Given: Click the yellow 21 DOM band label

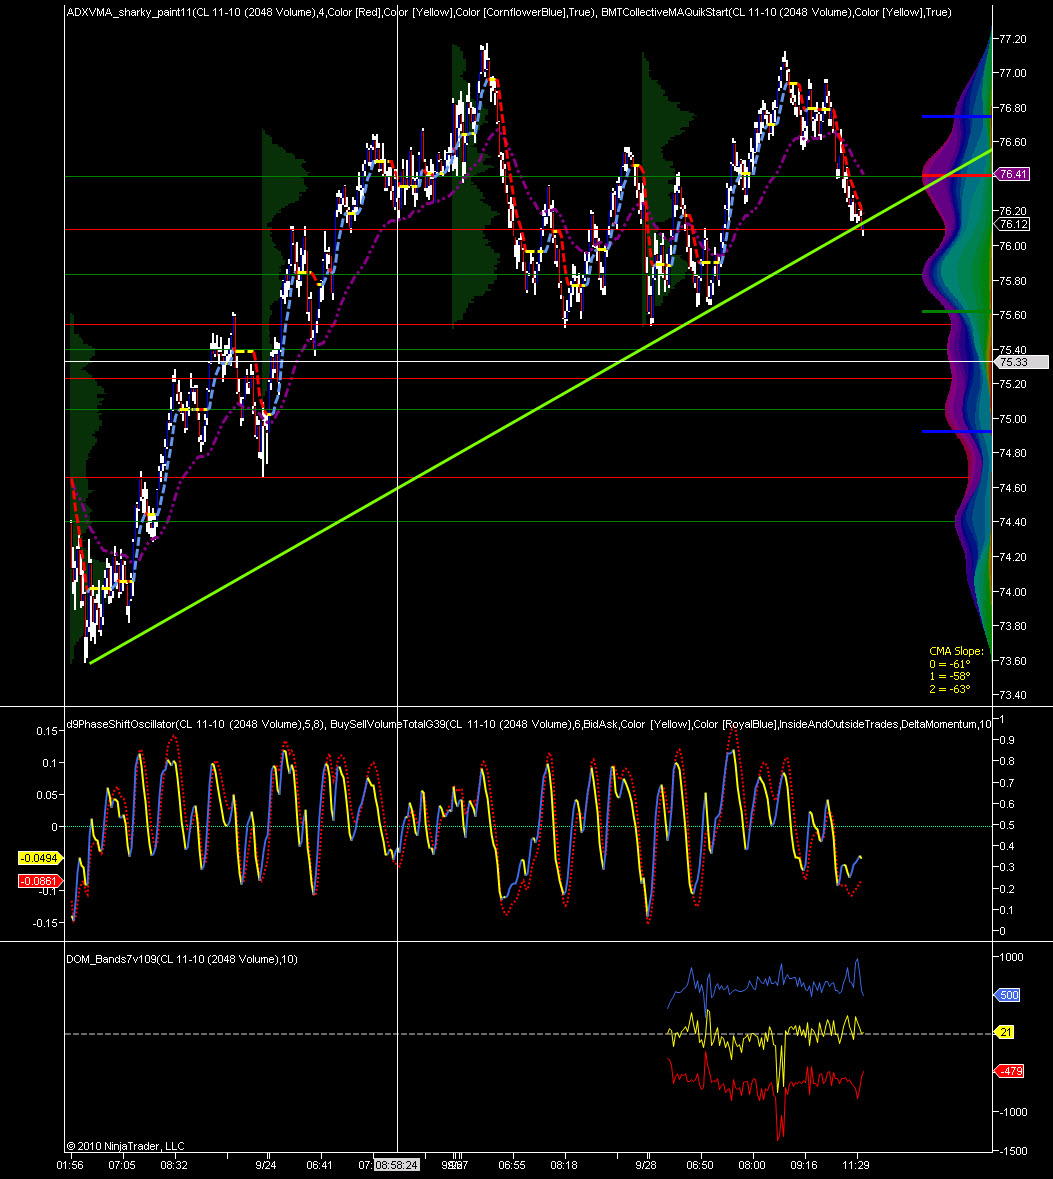Looking at the screenshot, I should [1005, 1032].
